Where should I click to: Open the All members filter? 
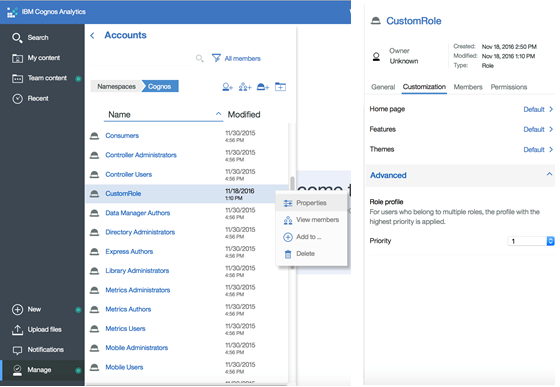point(236,58)
